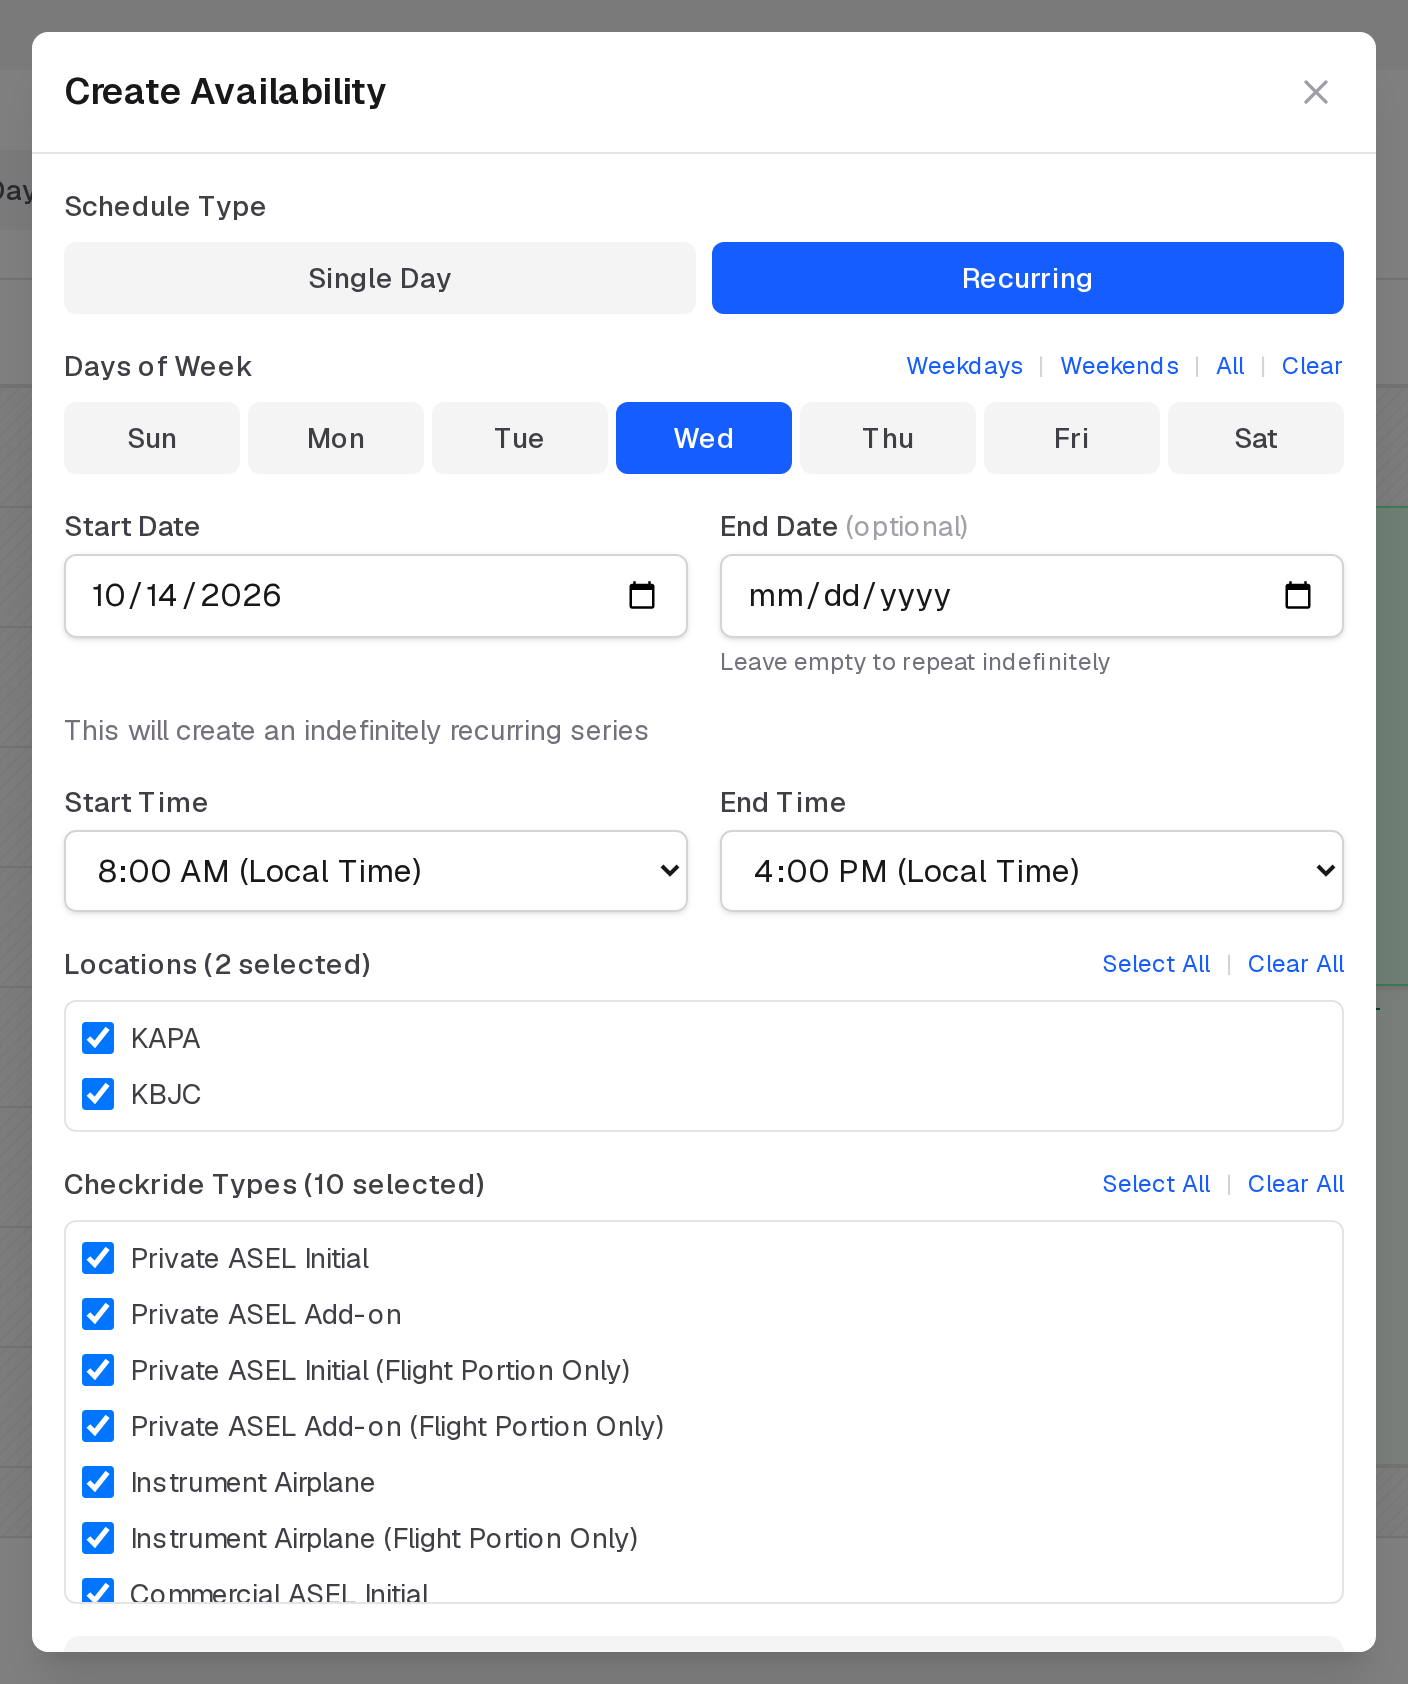
Task: Close the Create Availability dialog
Action: [x=1315, y=92]
